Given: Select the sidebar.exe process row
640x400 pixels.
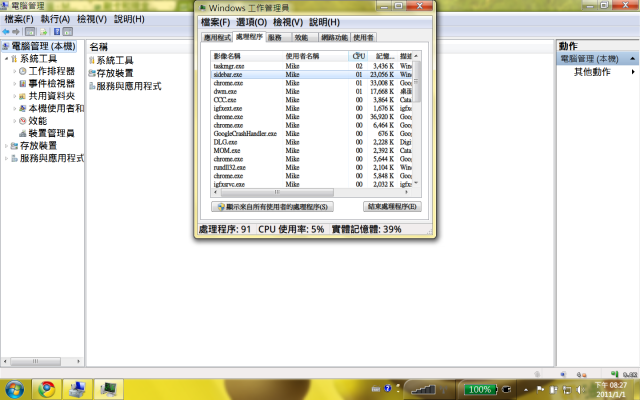Looking at the screenshot, I should (312, 74).
